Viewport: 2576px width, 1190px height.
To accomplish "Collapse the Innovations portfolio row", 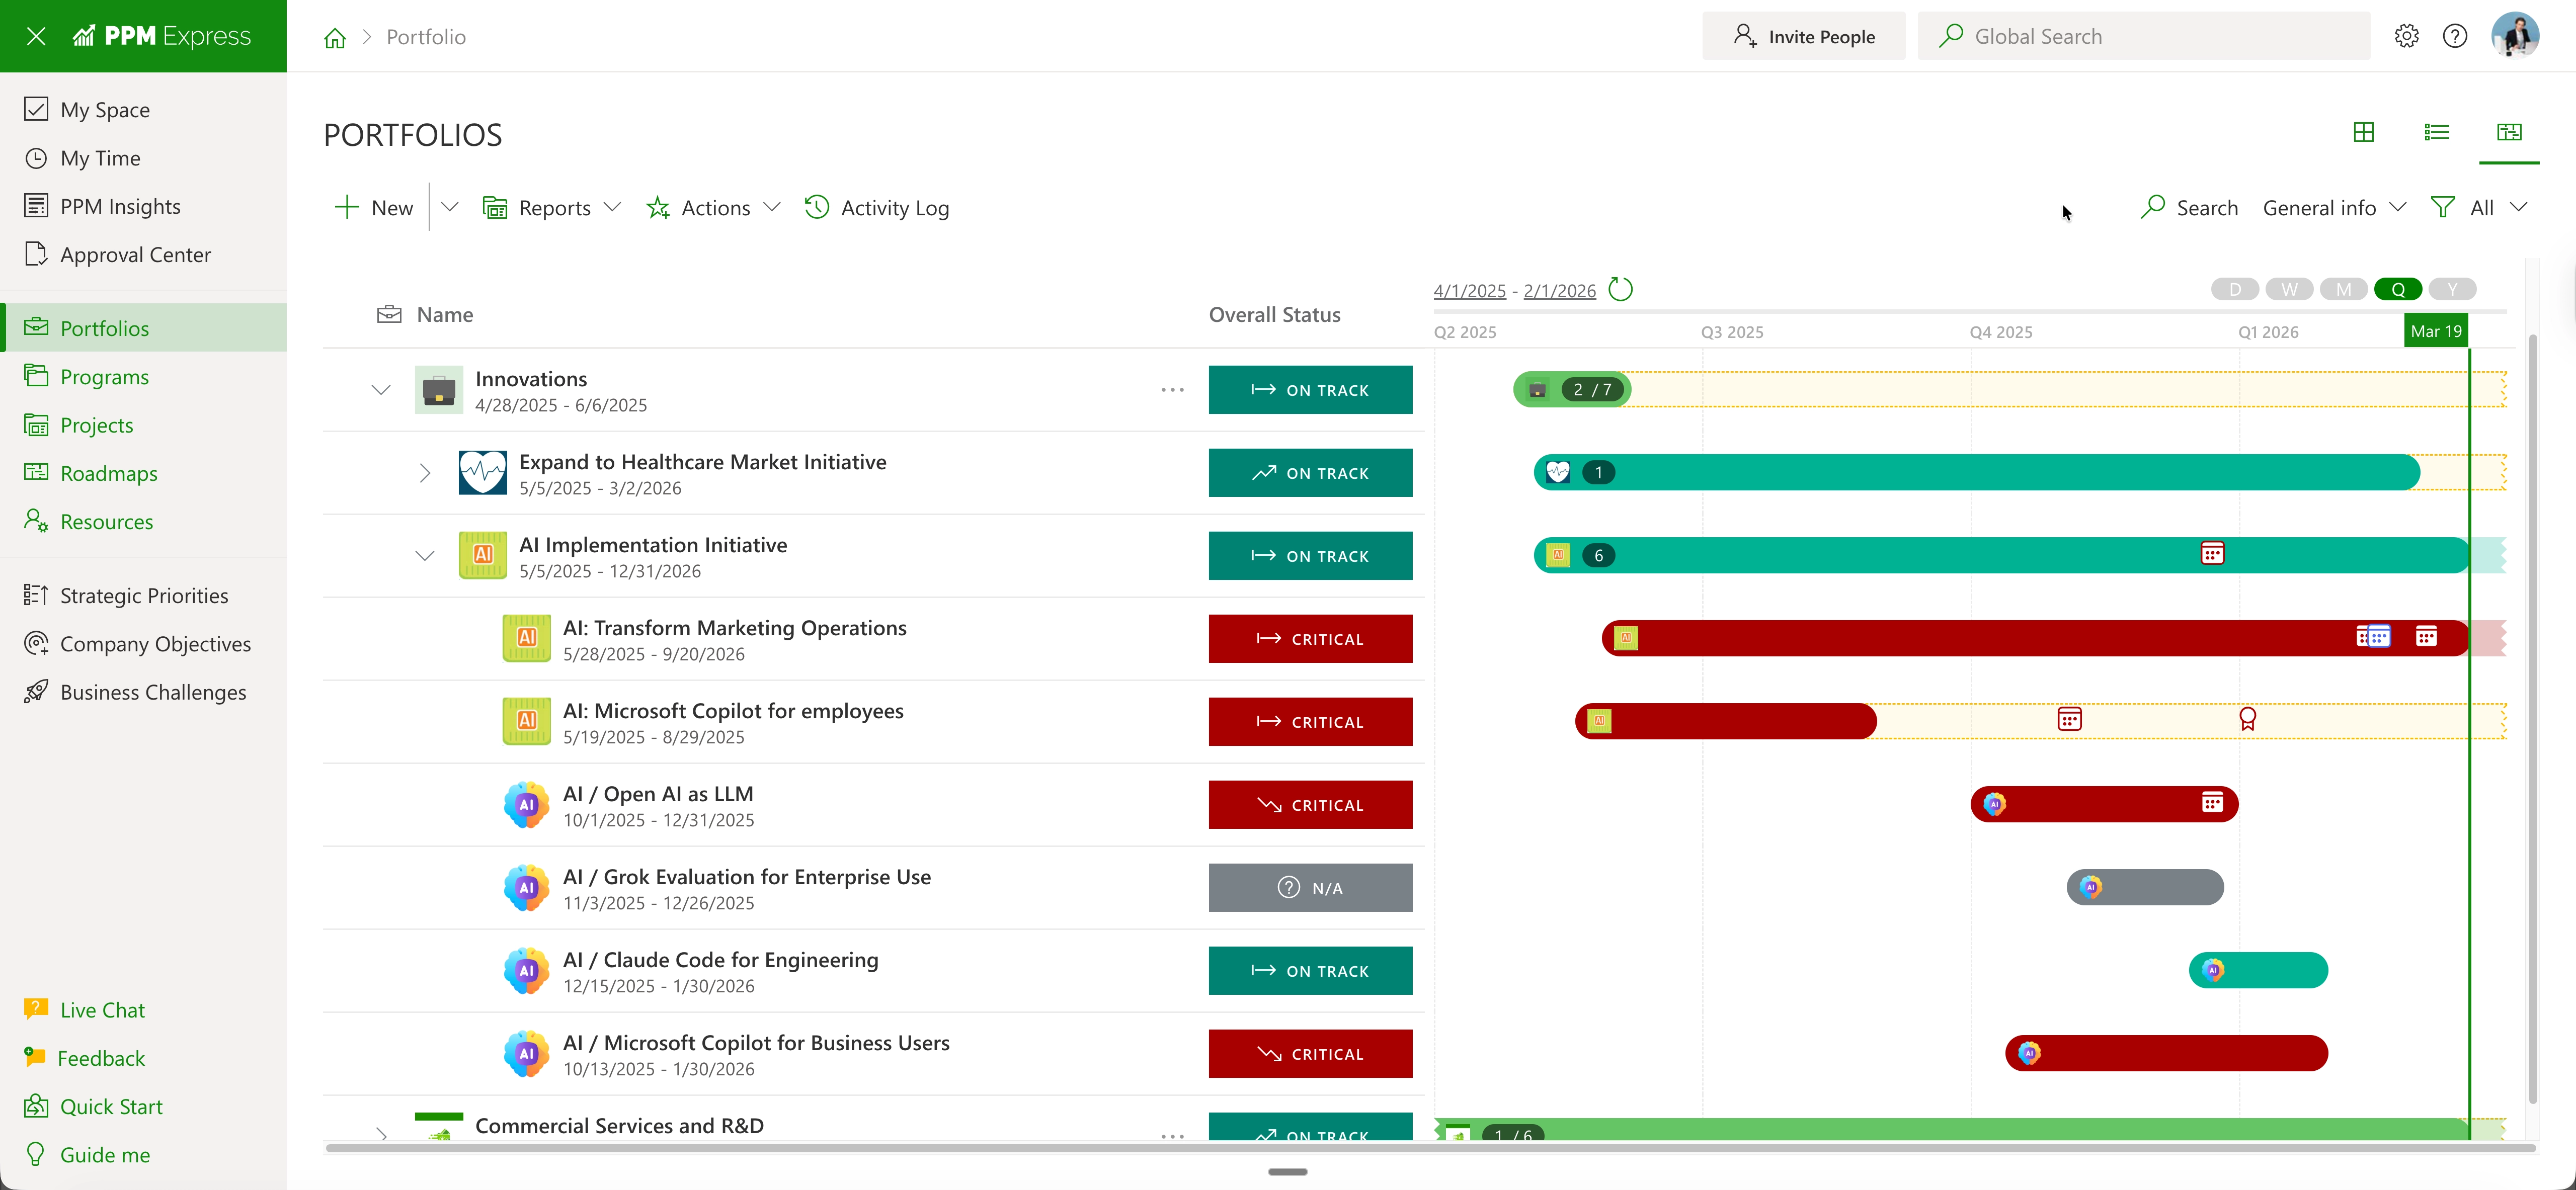I will (381, 390).
